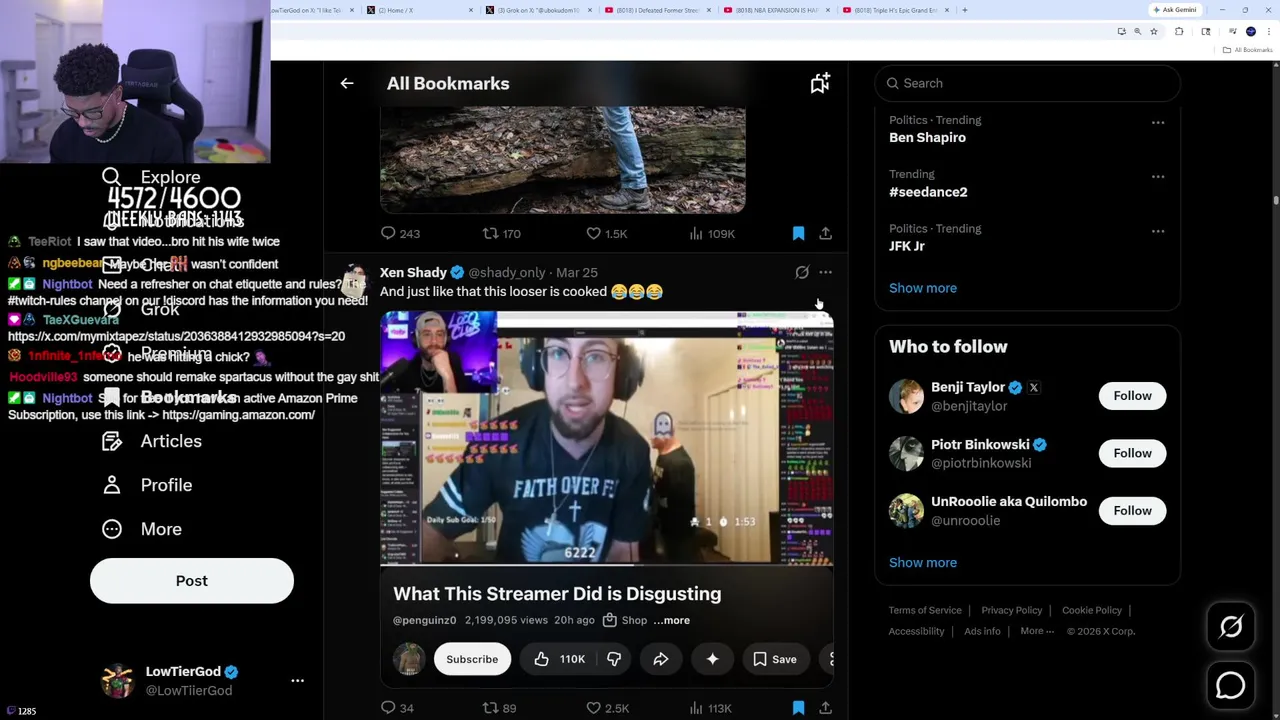Open more options on Xen Shady post
Image resolution: width=1280 pixels, height=720 pixels.
(x=826, y=272)
